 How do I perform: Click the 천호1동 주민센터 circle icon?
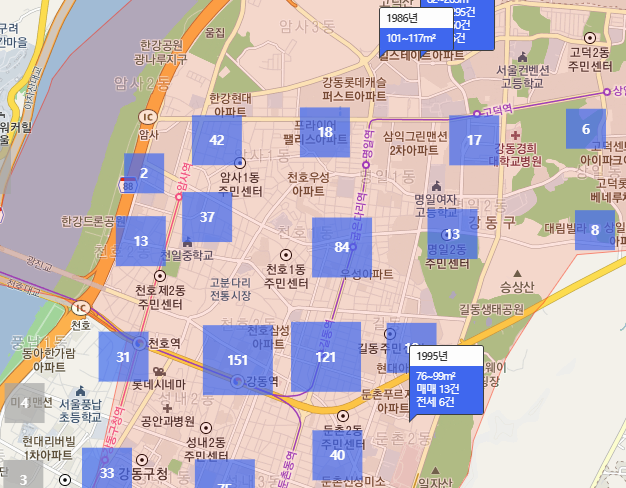pos(285,255)
